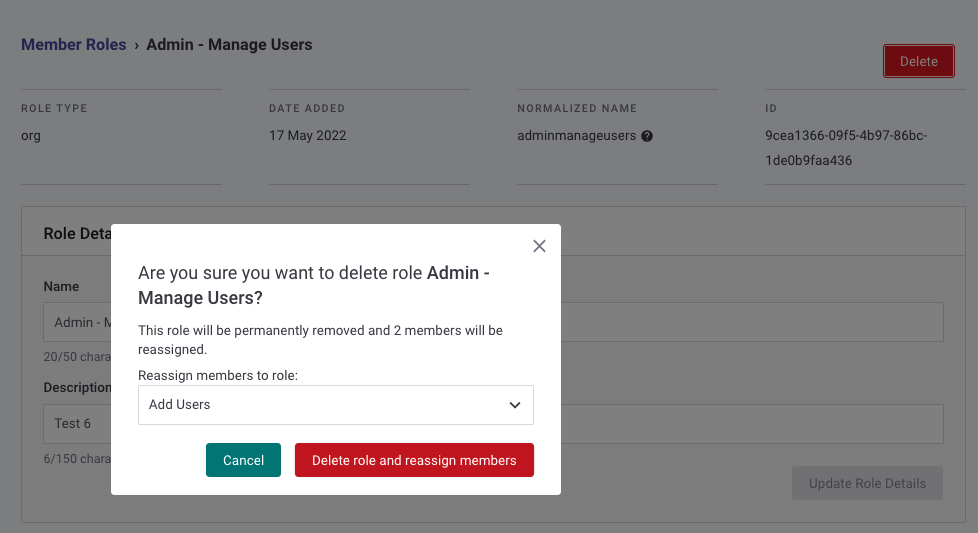Screen dimensions: 978x533
Task: Click the red Delete button at top
Action: coord(918,61)
